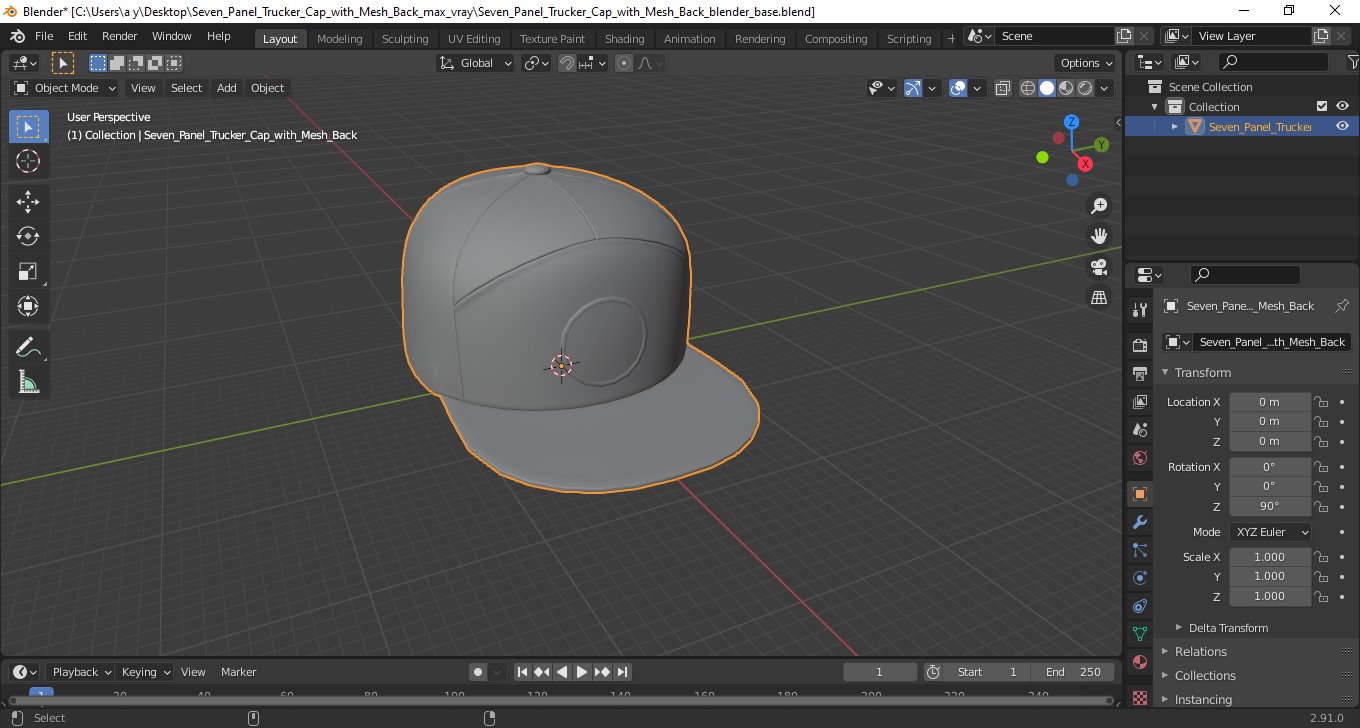This screenshot has height=728, width=1360.
Task: Open the Scene properties tab
Action: pyautogui.click(x=1139, y=429)
